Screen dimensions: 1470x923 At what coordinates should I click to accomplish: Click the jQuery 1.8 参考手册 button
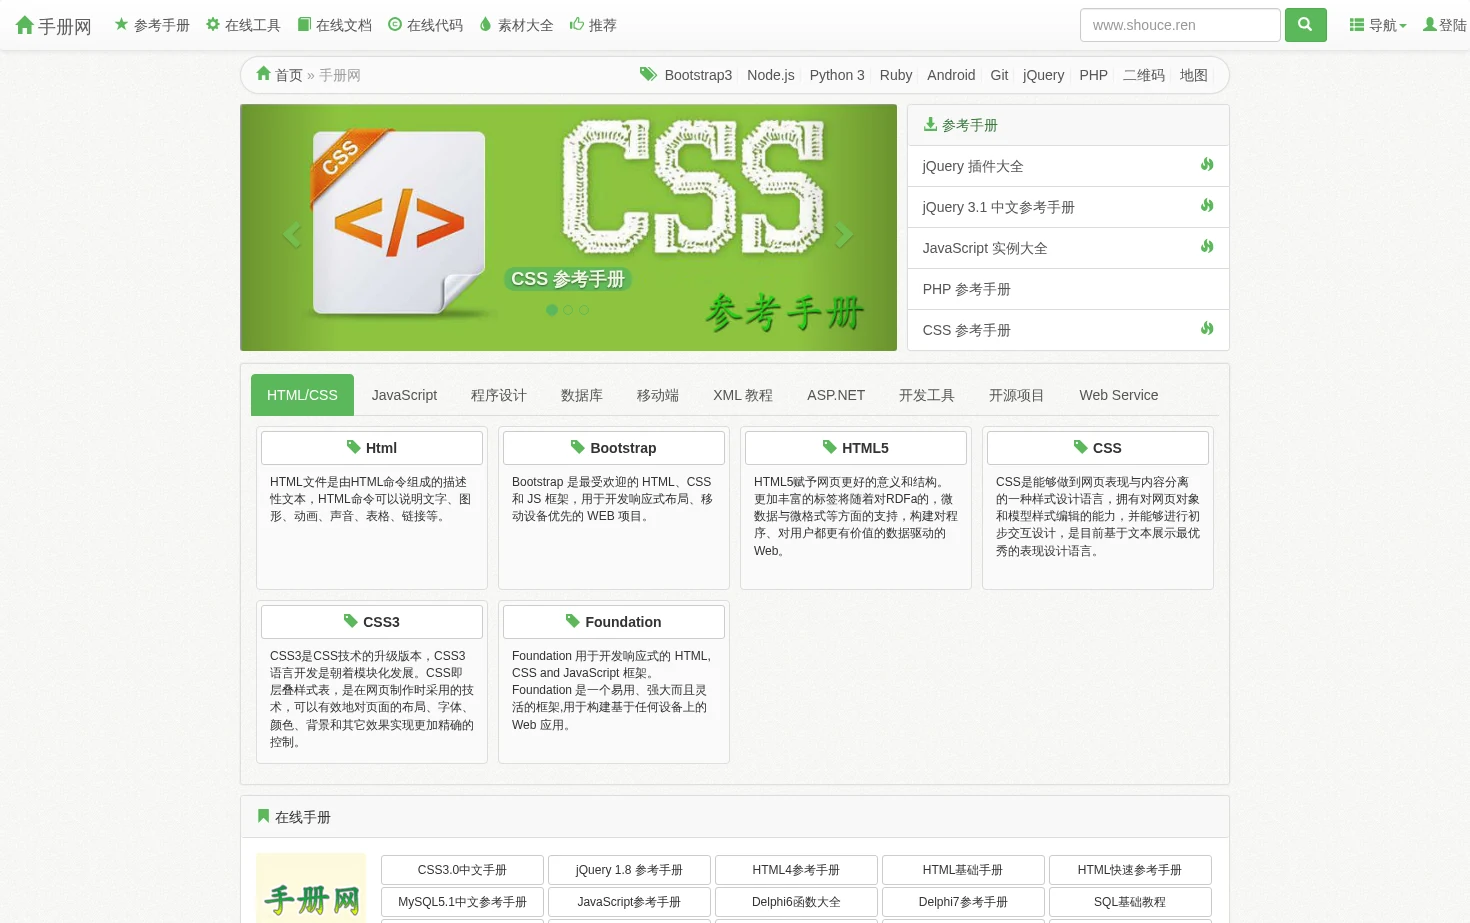tap(629, 870)
